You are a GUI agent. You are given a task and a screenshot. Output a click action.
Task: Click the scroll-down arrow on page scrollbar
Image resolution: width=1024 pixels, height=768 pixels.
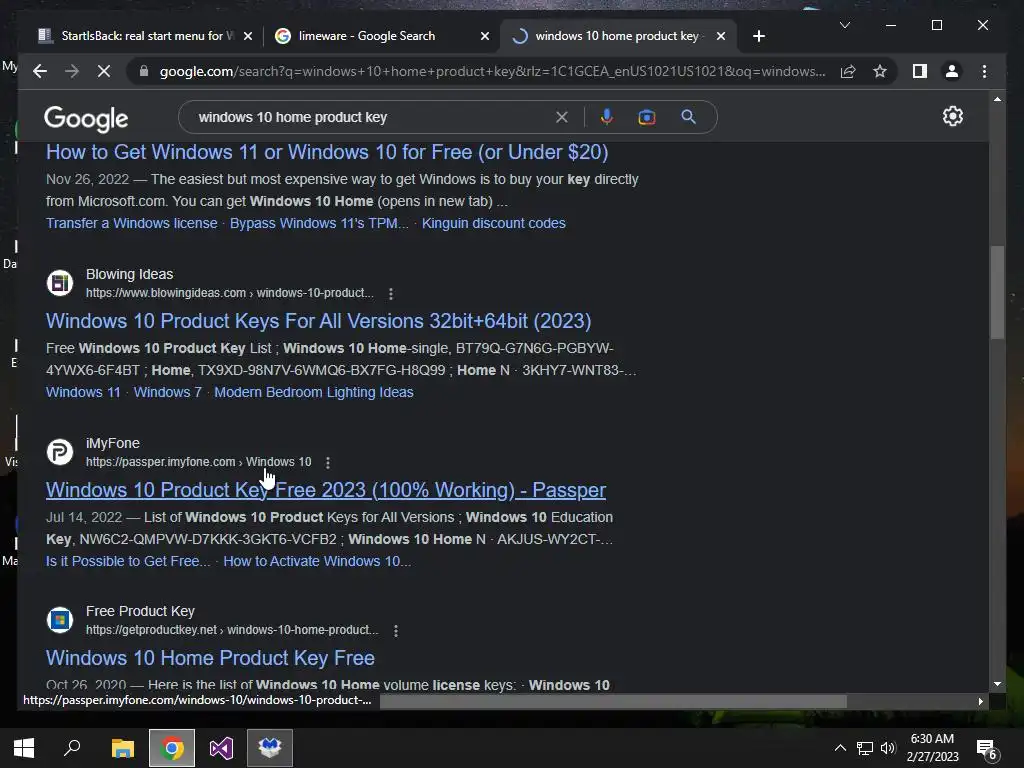(997, 684)
